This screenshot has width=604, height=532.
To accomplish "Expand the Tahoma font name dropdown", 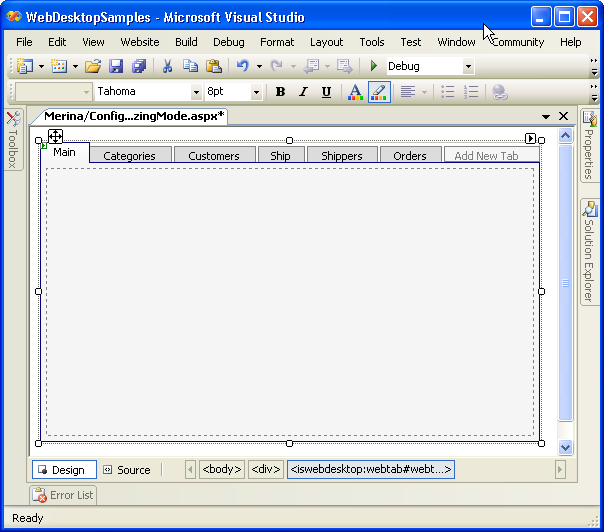I will pos(196,92).
